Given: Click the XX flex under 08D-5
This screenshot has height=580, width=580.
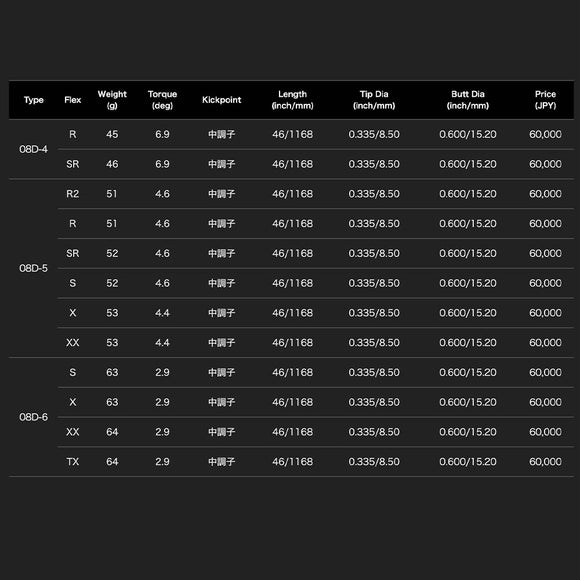Looking at the screenshot, I should pos(72,343).
